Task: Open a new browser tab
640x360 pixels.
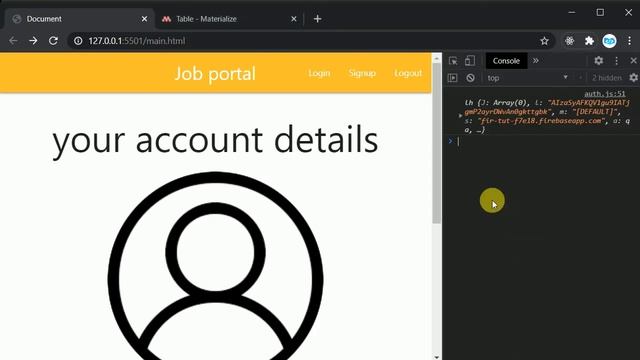Action: (318, 19)
